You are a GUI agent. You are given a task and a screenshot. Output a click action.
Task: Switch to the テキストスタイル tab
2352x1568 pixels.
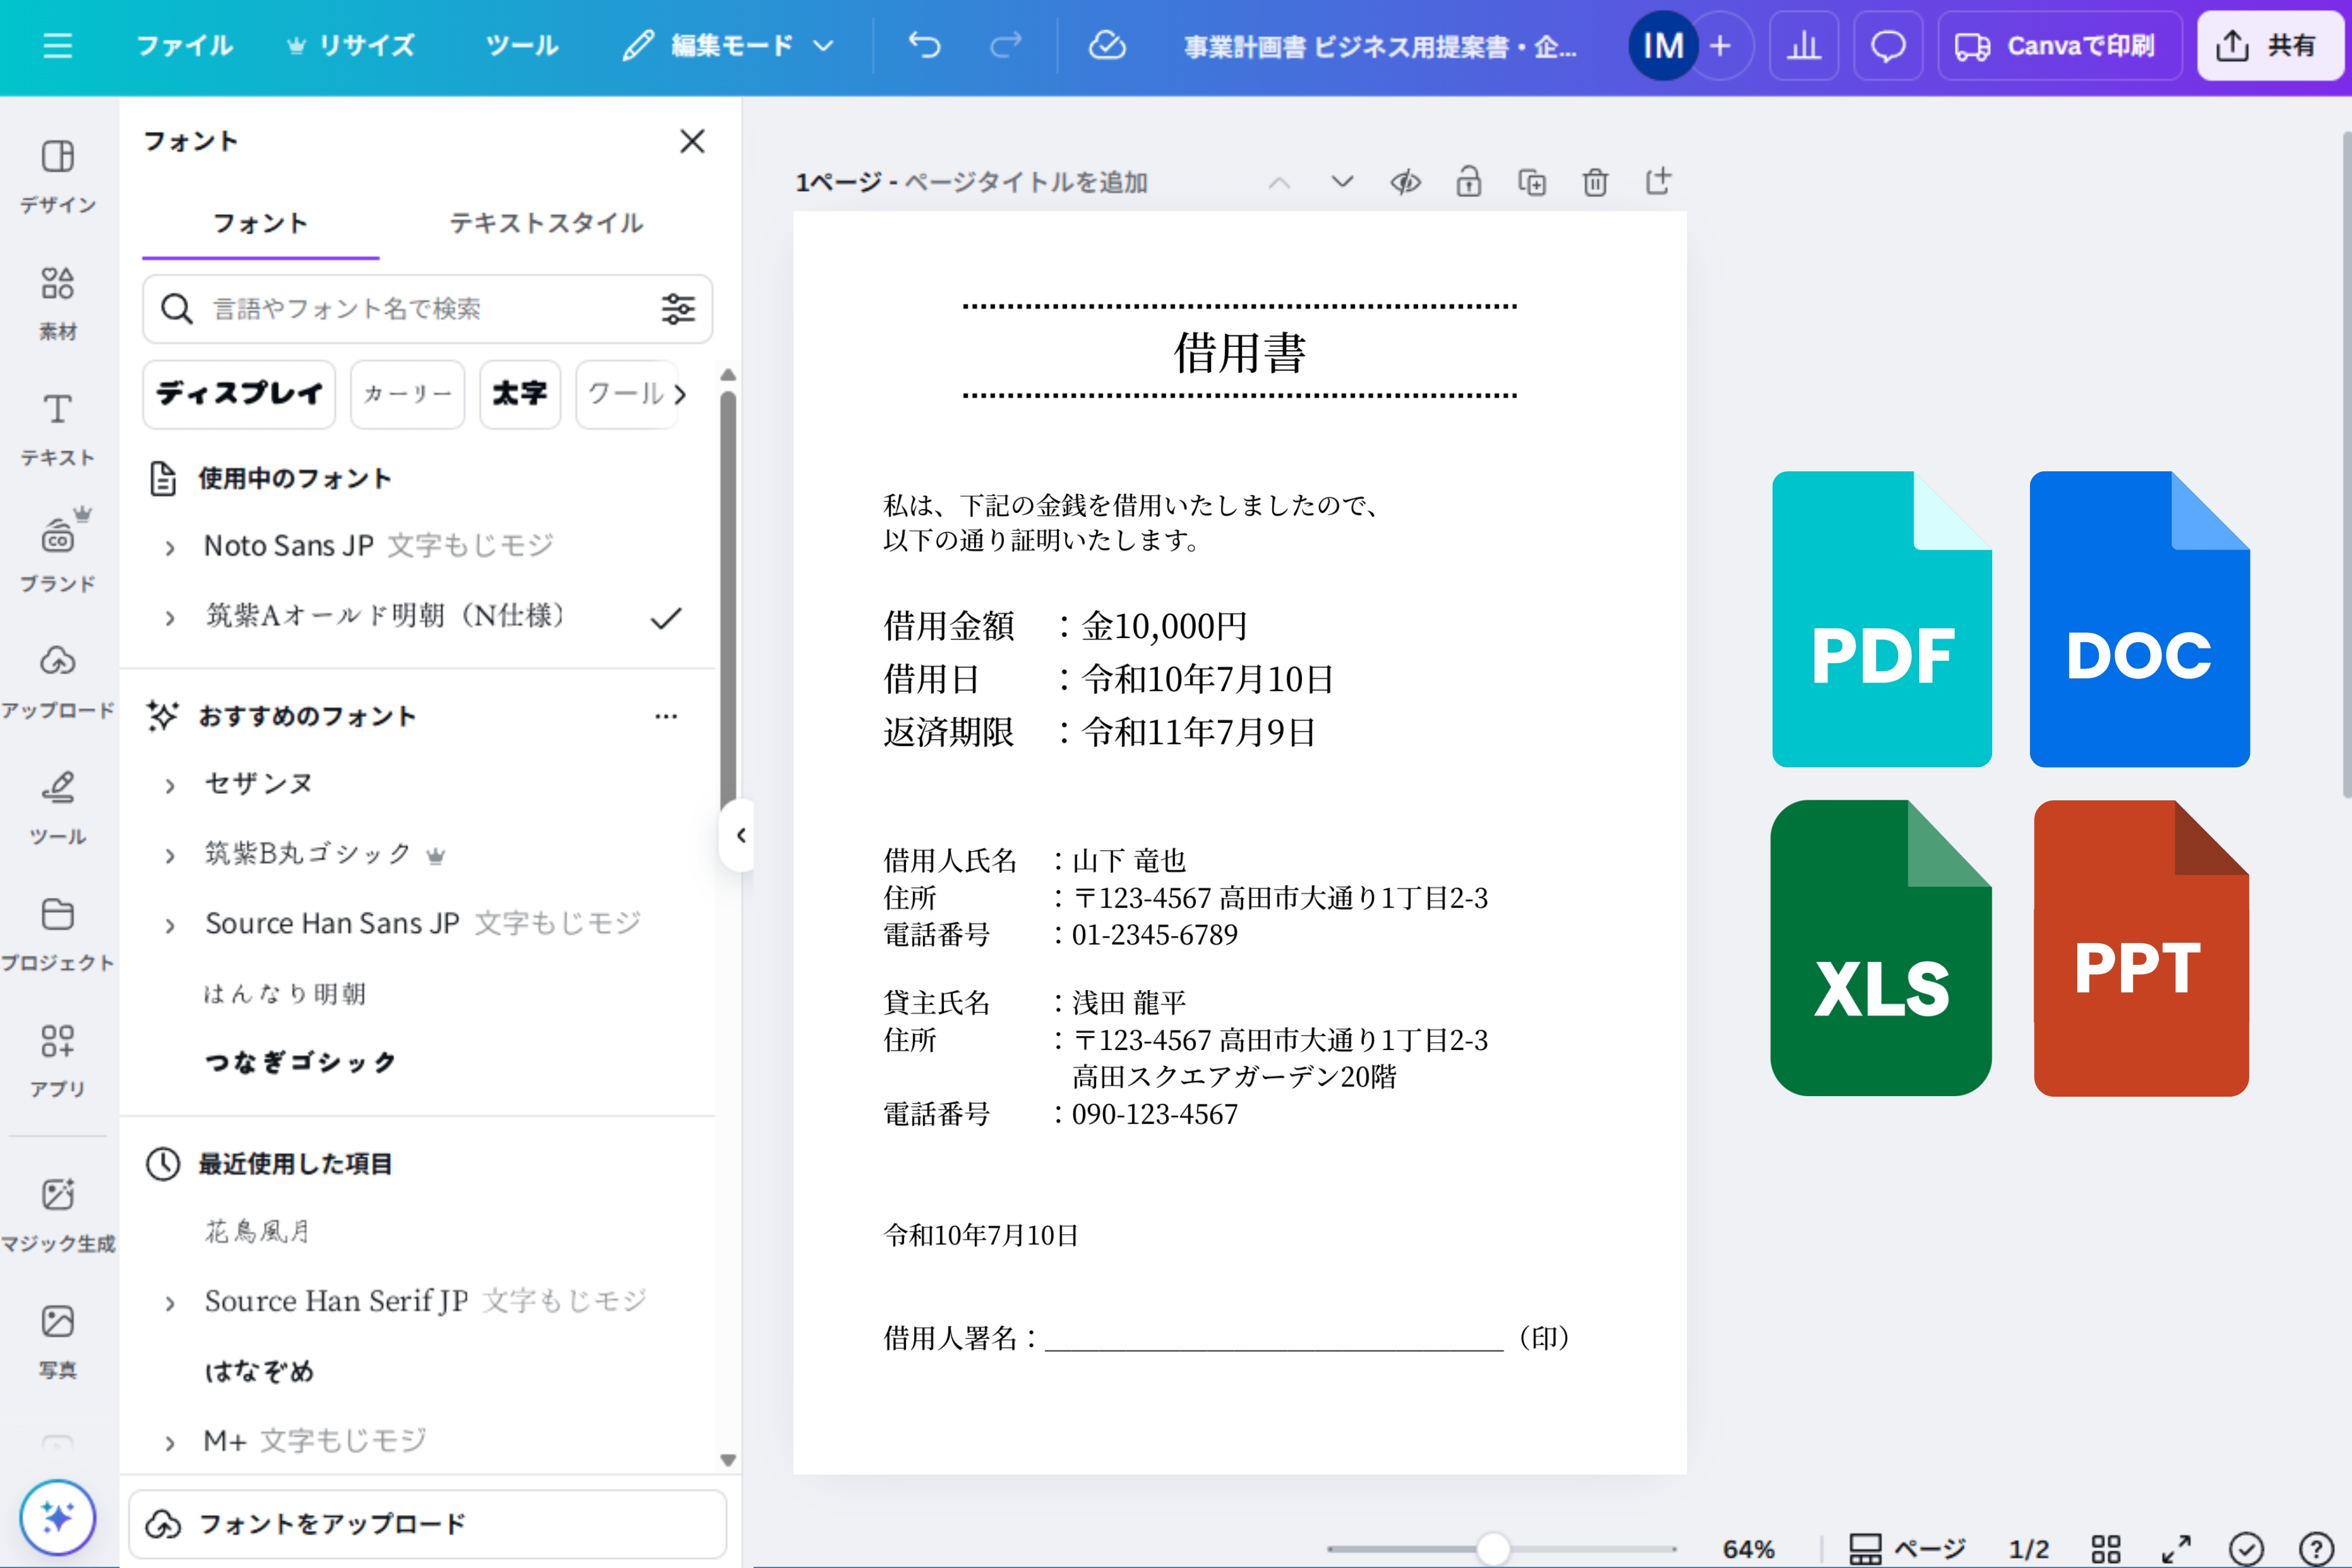[x=546, y=223]
